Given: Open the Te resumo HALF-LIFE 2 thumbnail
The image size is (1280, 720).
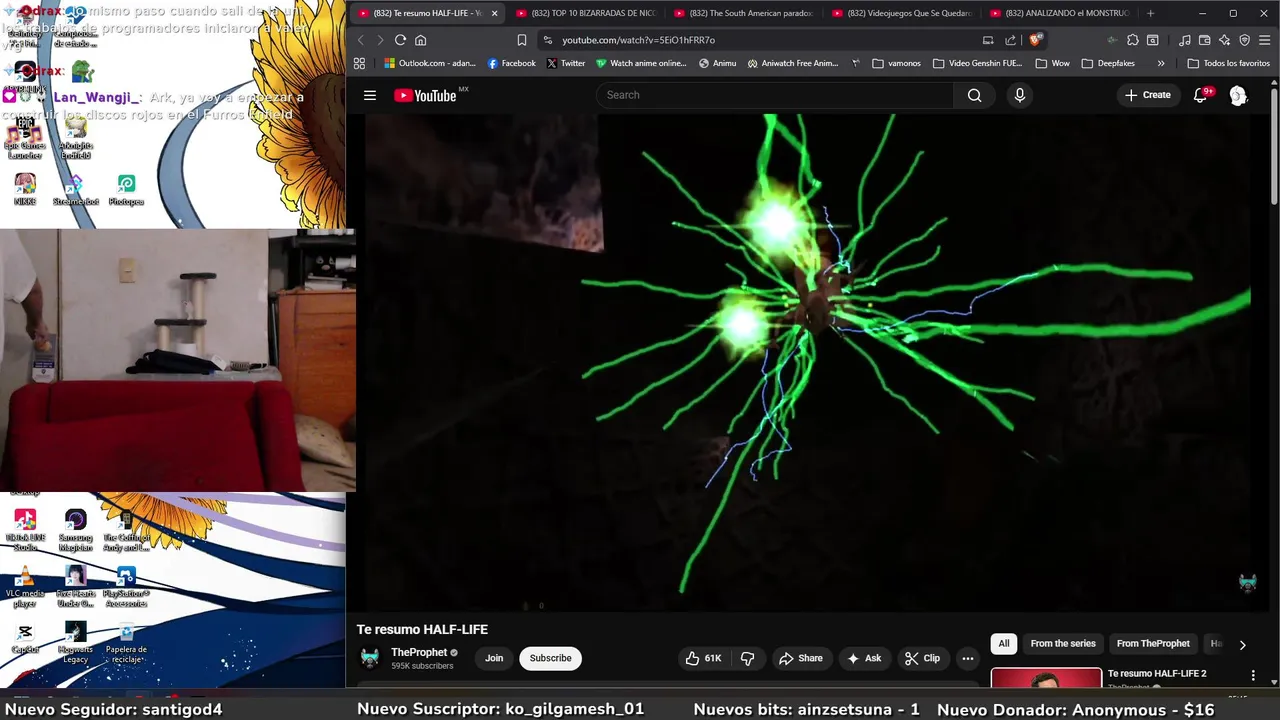Looking at the screenshot, I should [x=1046, y=679].
